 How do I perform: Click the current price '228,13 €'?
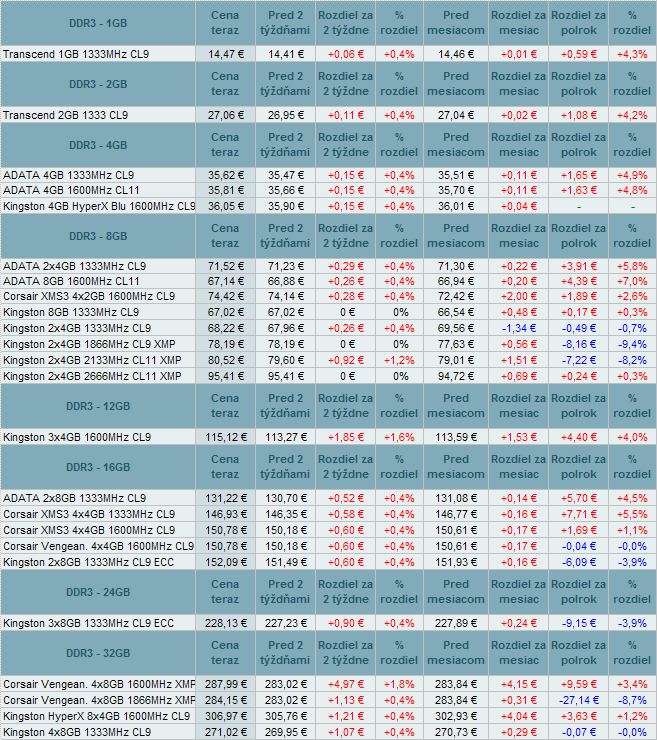point(226,623)
